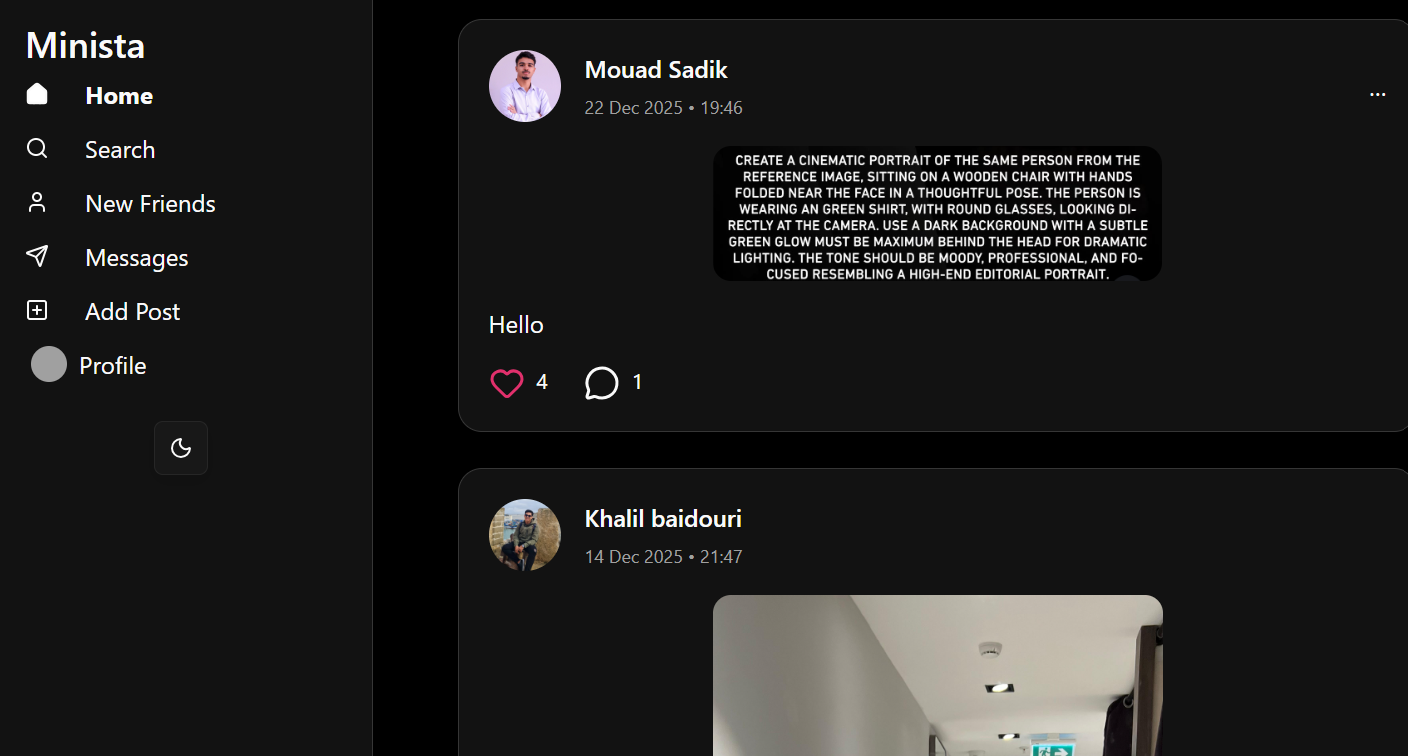
Task: Go to the Messages menu item
Action: (137, 258)
